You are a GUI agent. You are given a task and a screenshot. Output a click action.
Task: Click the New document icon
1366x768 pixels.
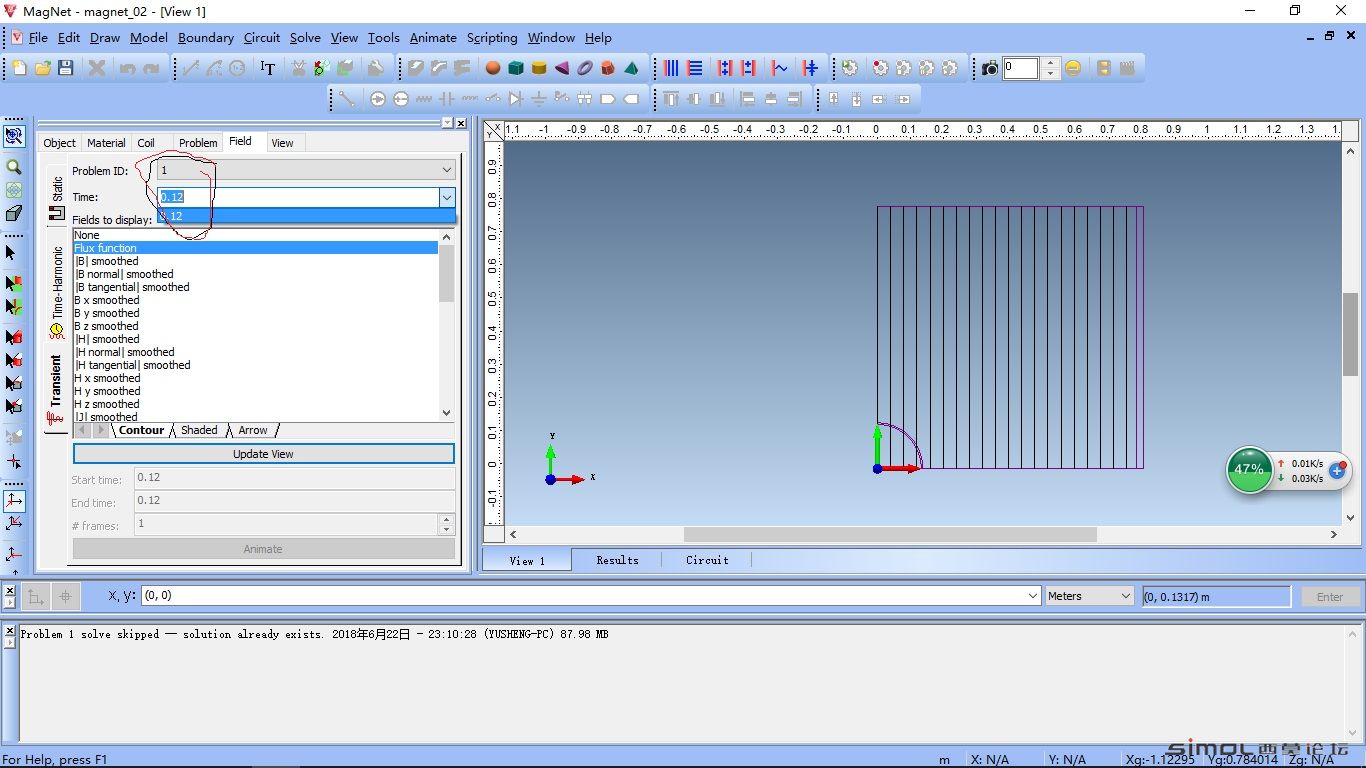click(x=20, y=68)
